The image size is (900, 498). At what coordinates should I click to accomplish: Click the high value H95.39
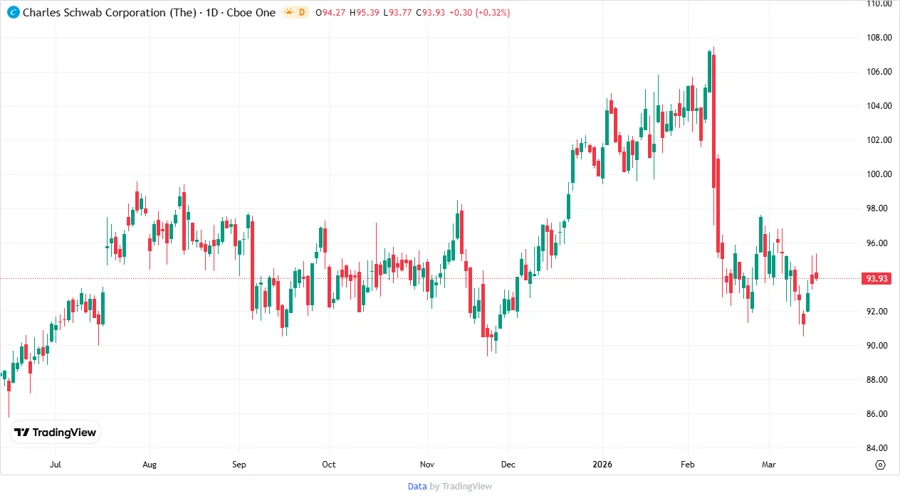364,12
